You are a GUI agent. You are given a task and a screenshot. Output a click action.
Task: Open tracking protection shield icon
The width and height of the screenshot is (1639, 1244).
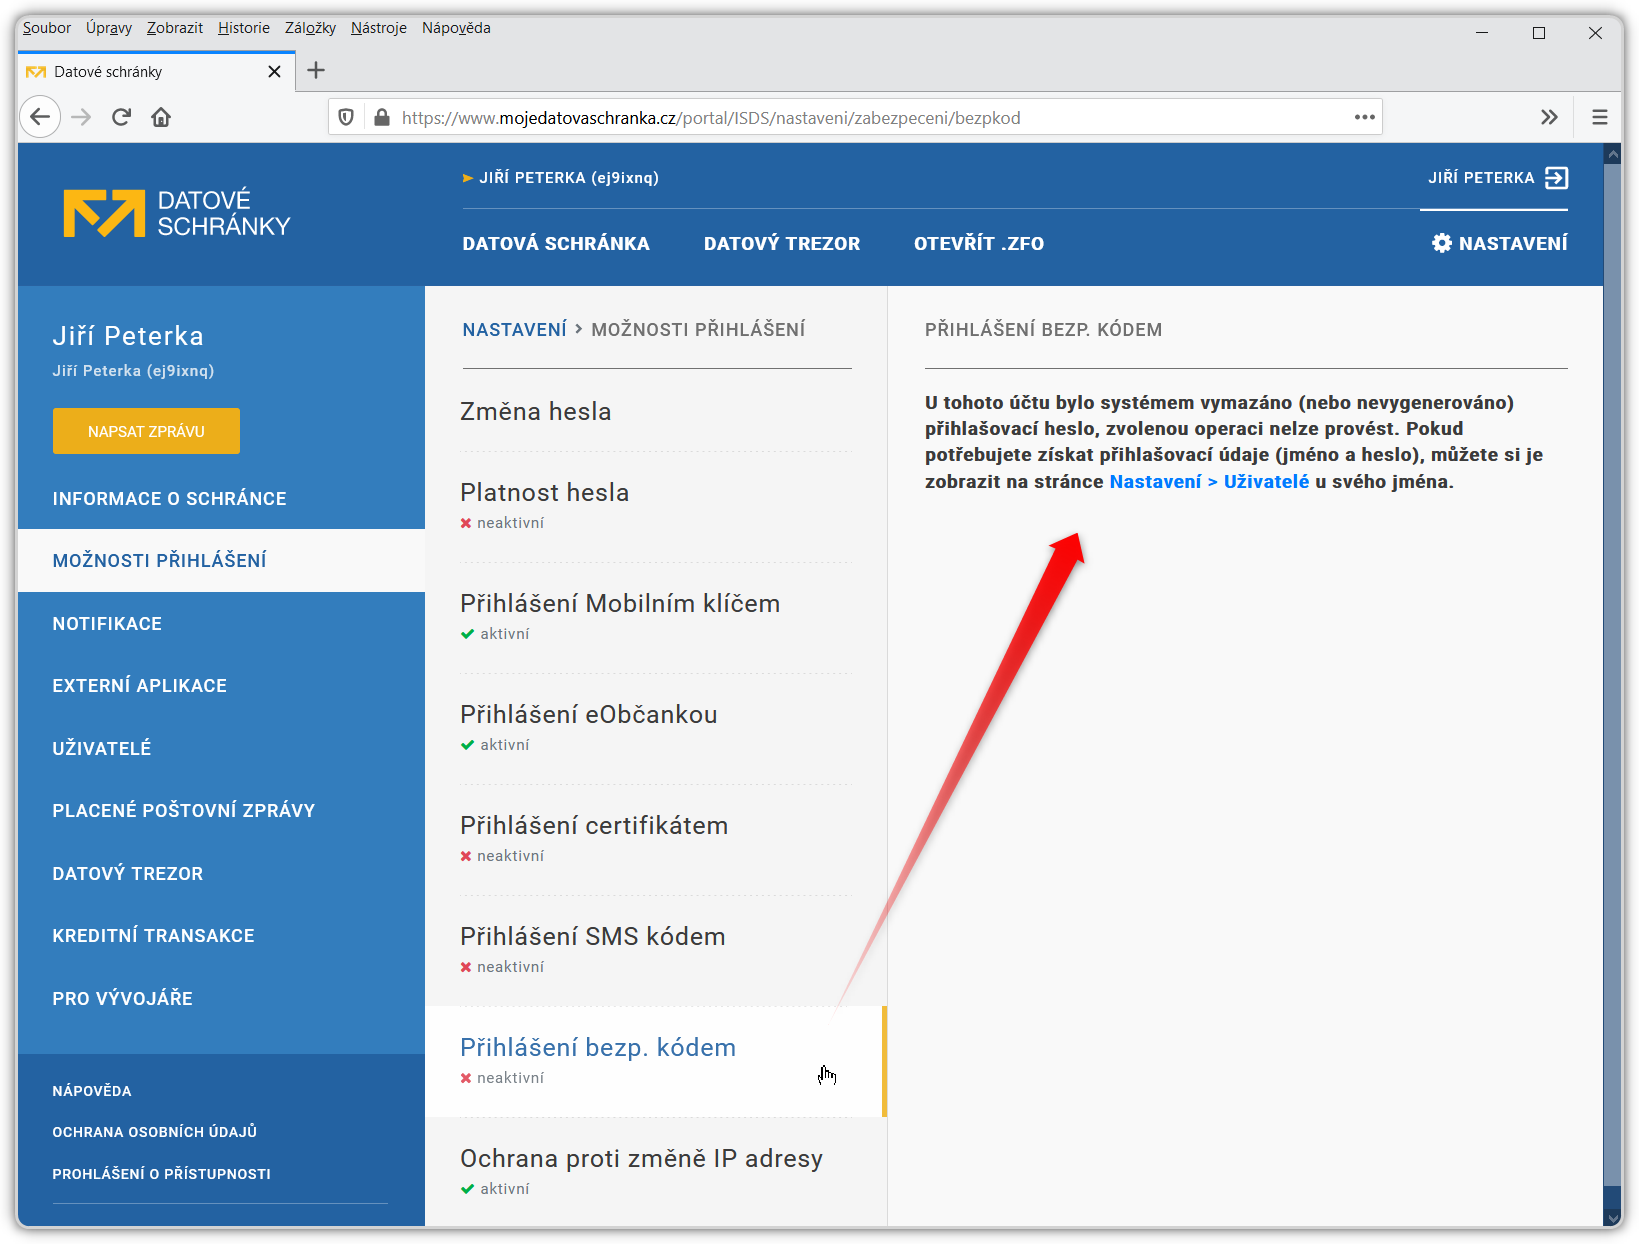click(x=346, y=117)
